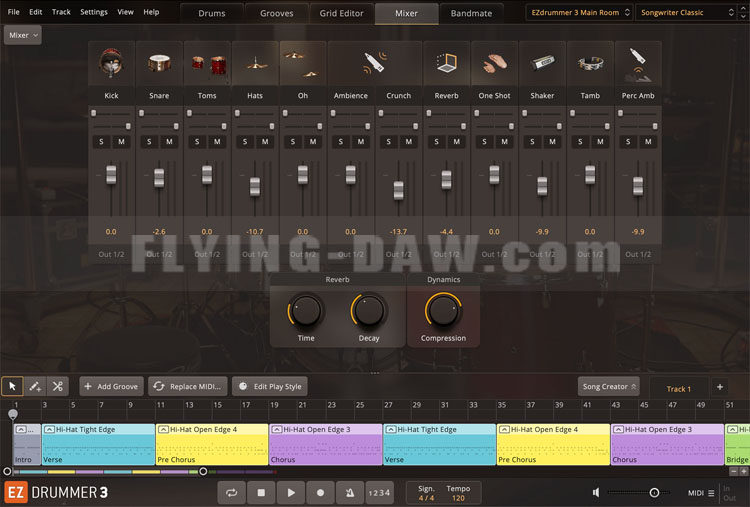Open the MIDI settings menu icon
Image resolution: width=750 pixels, height=507 pixels.
coord(711,493)
